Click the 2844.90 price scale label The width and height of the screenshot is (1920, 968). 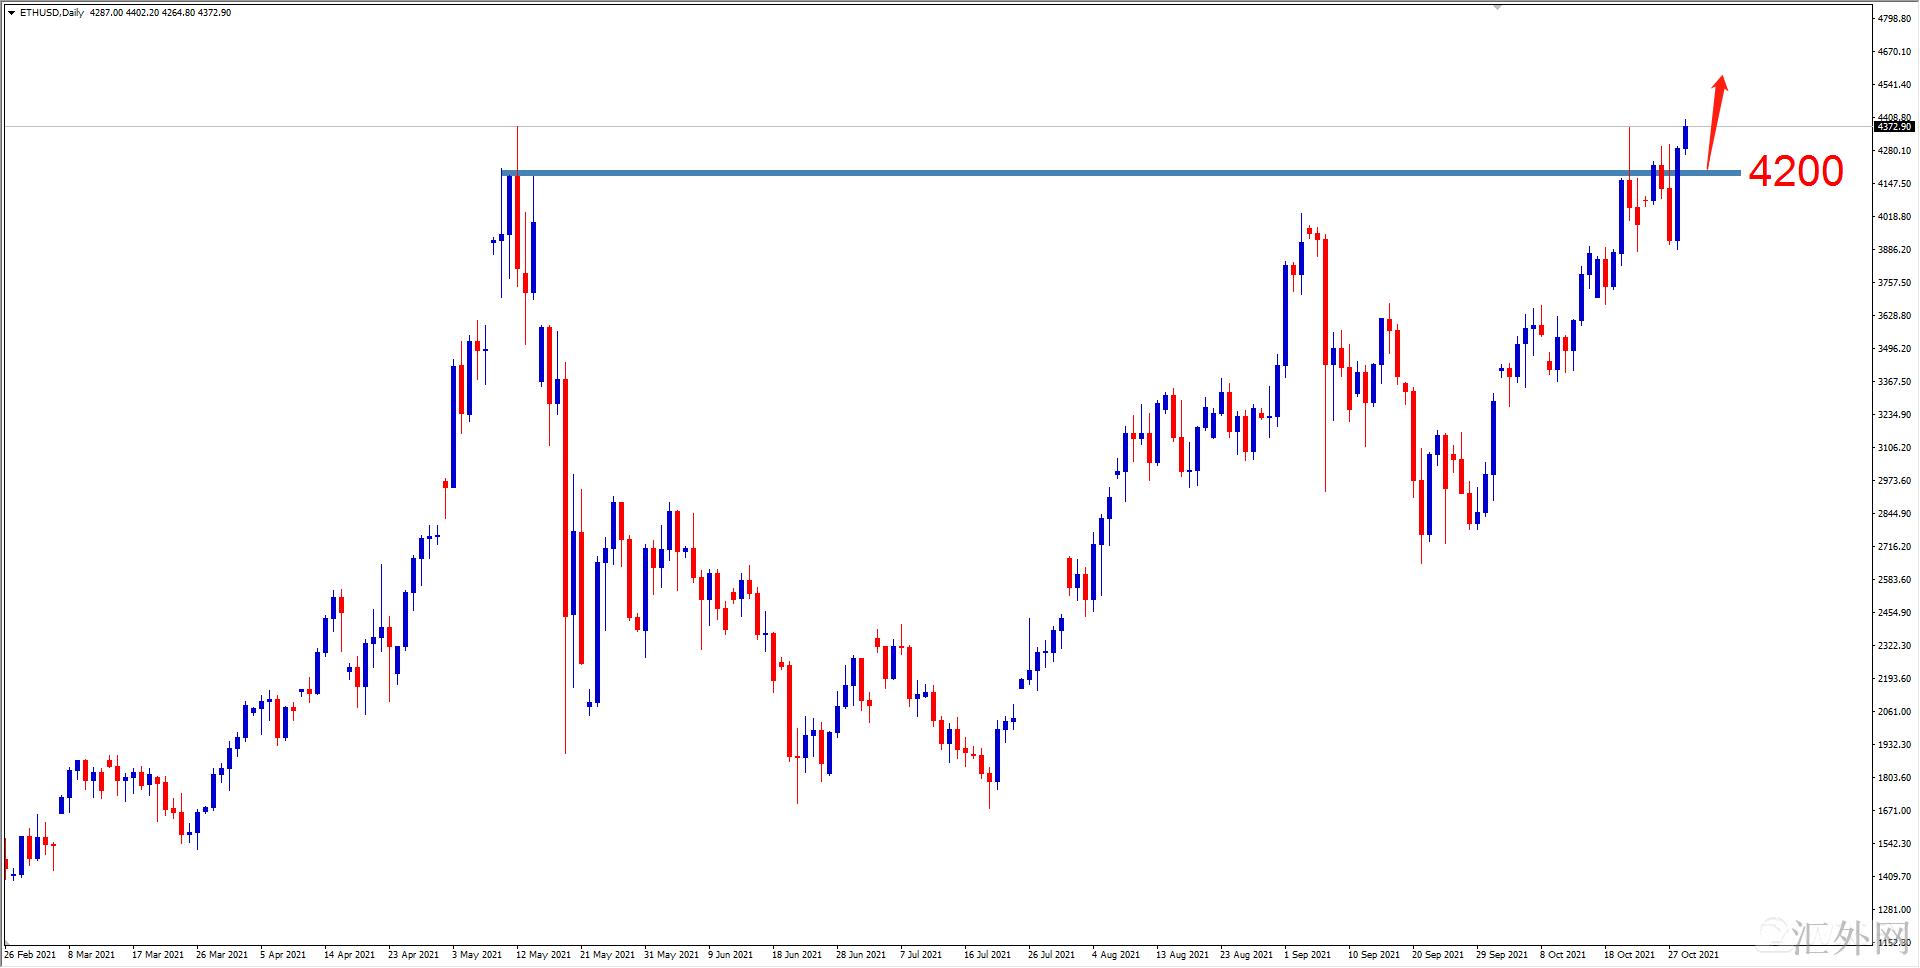(1894, 514)
